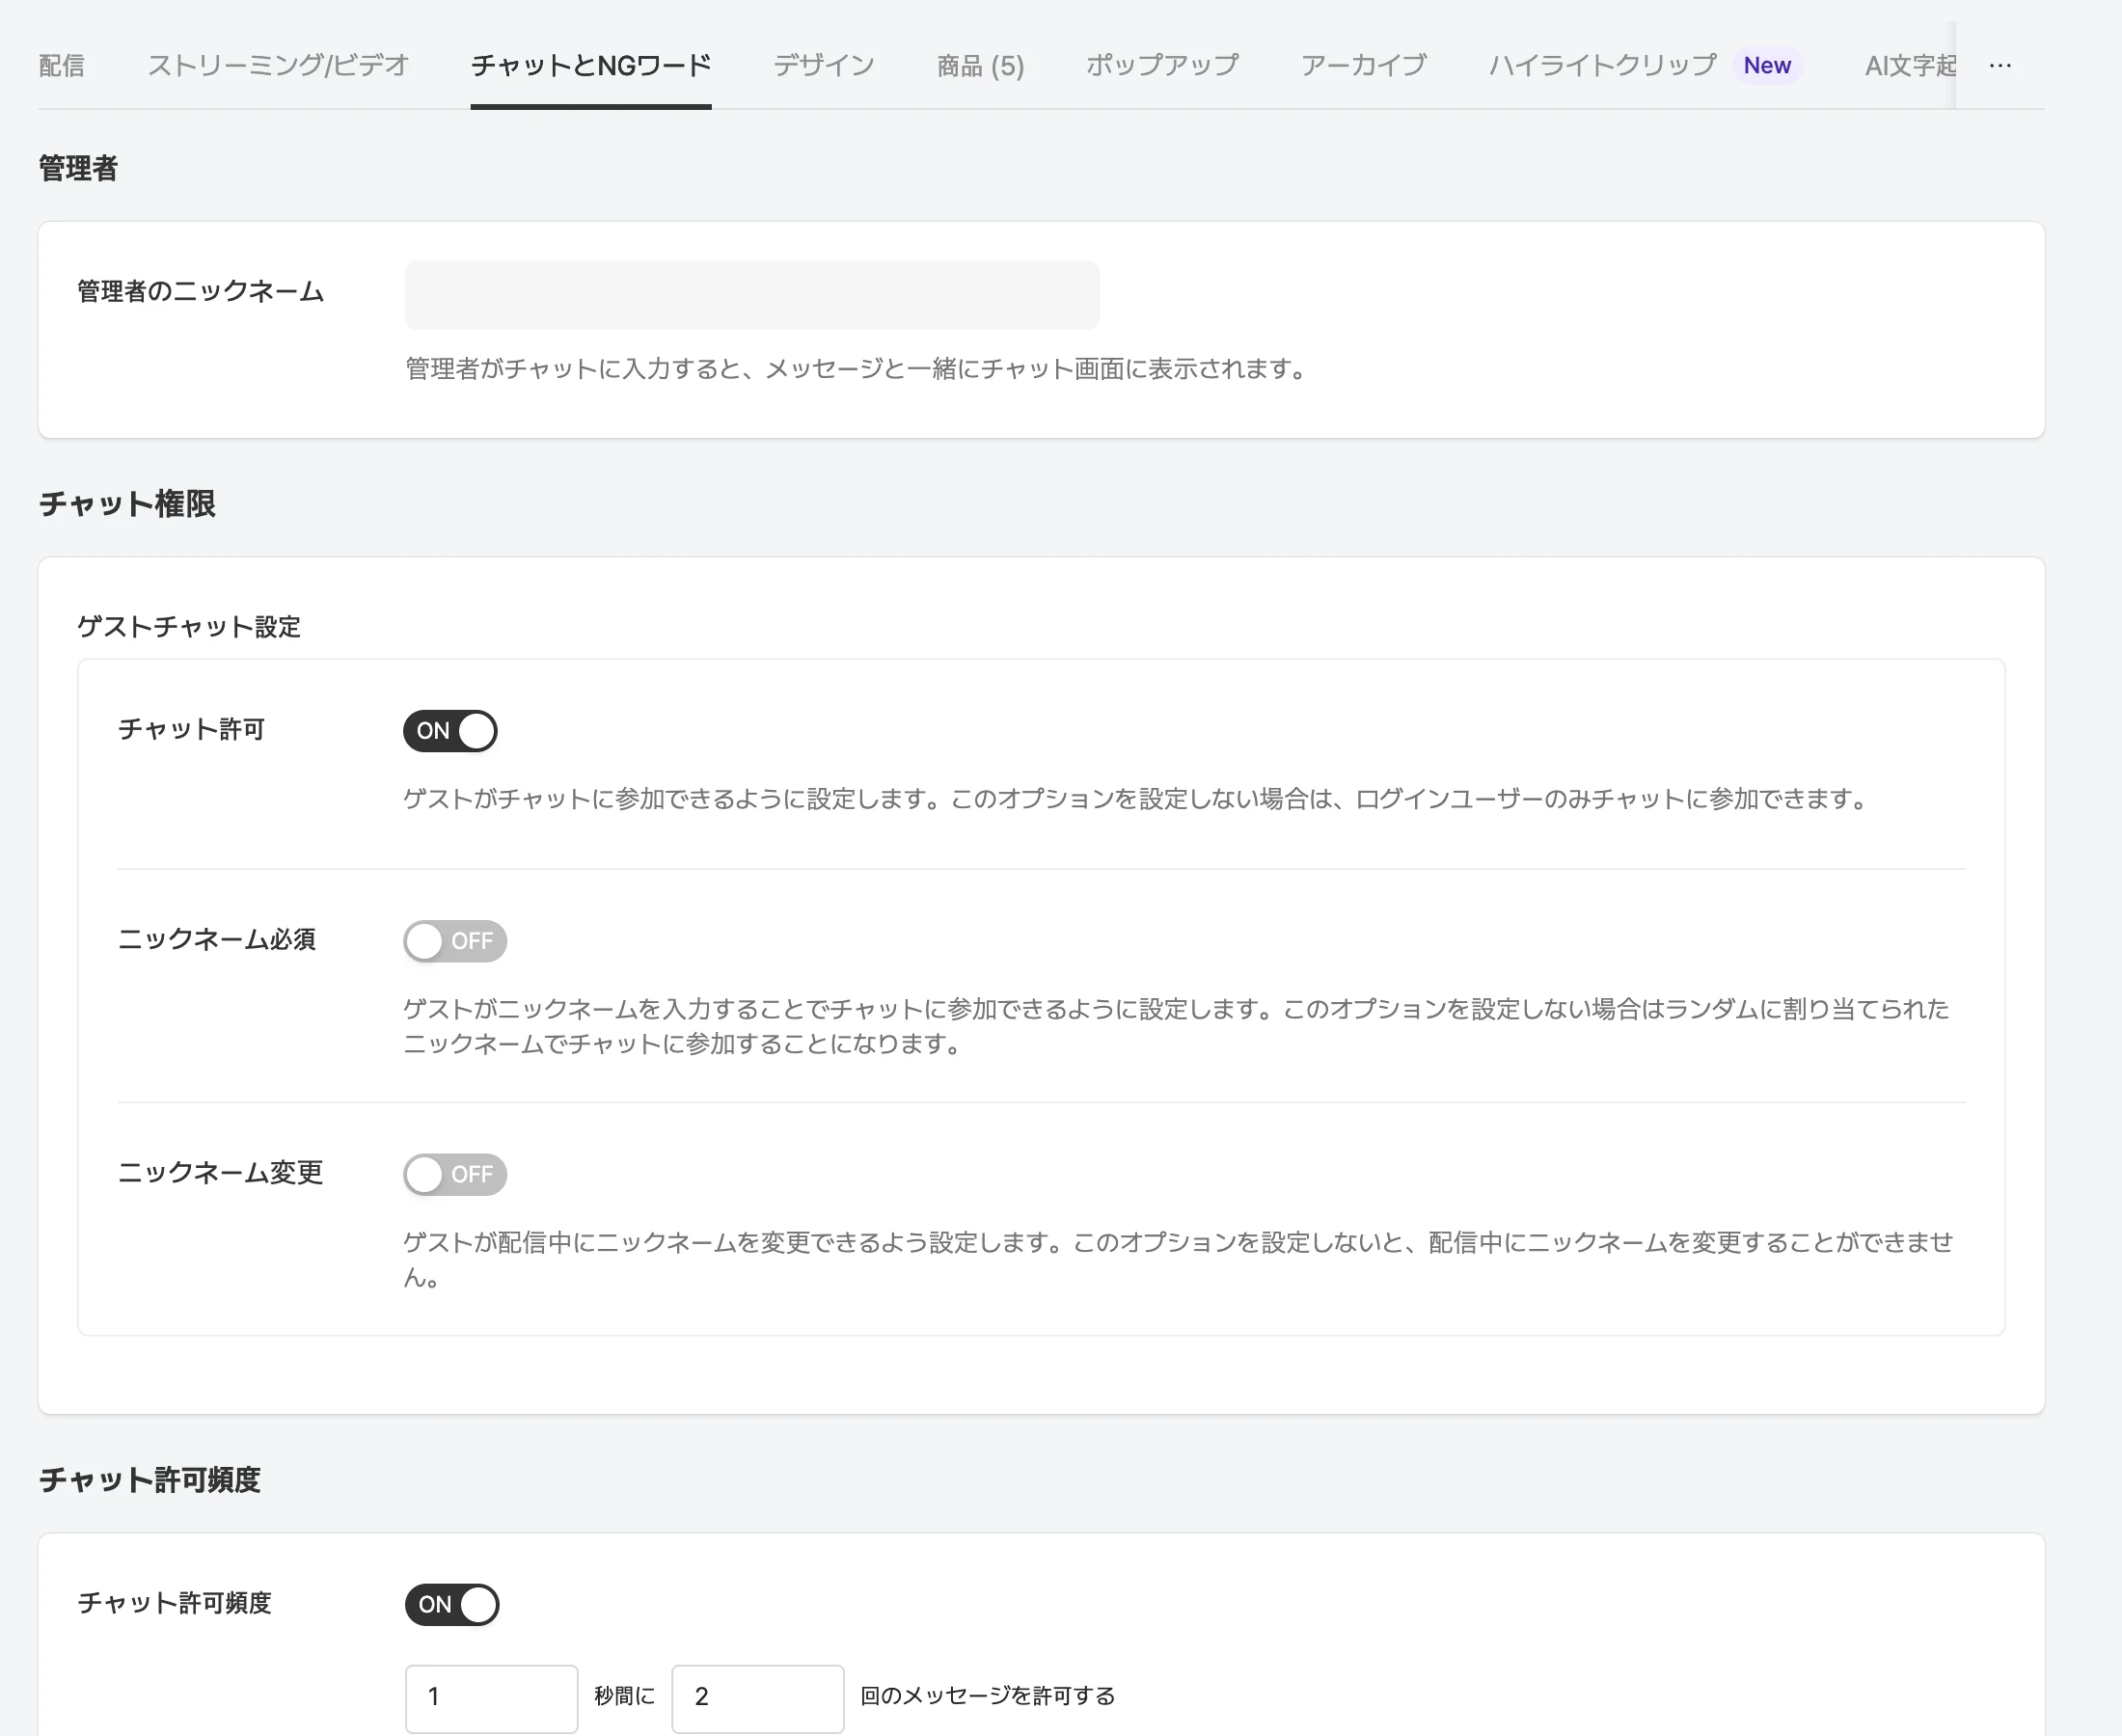The height and width of the screenshot is (1736, 2122).
Task: Enable the ニックネーム変更 toggle
Action: click(455, 1174)
